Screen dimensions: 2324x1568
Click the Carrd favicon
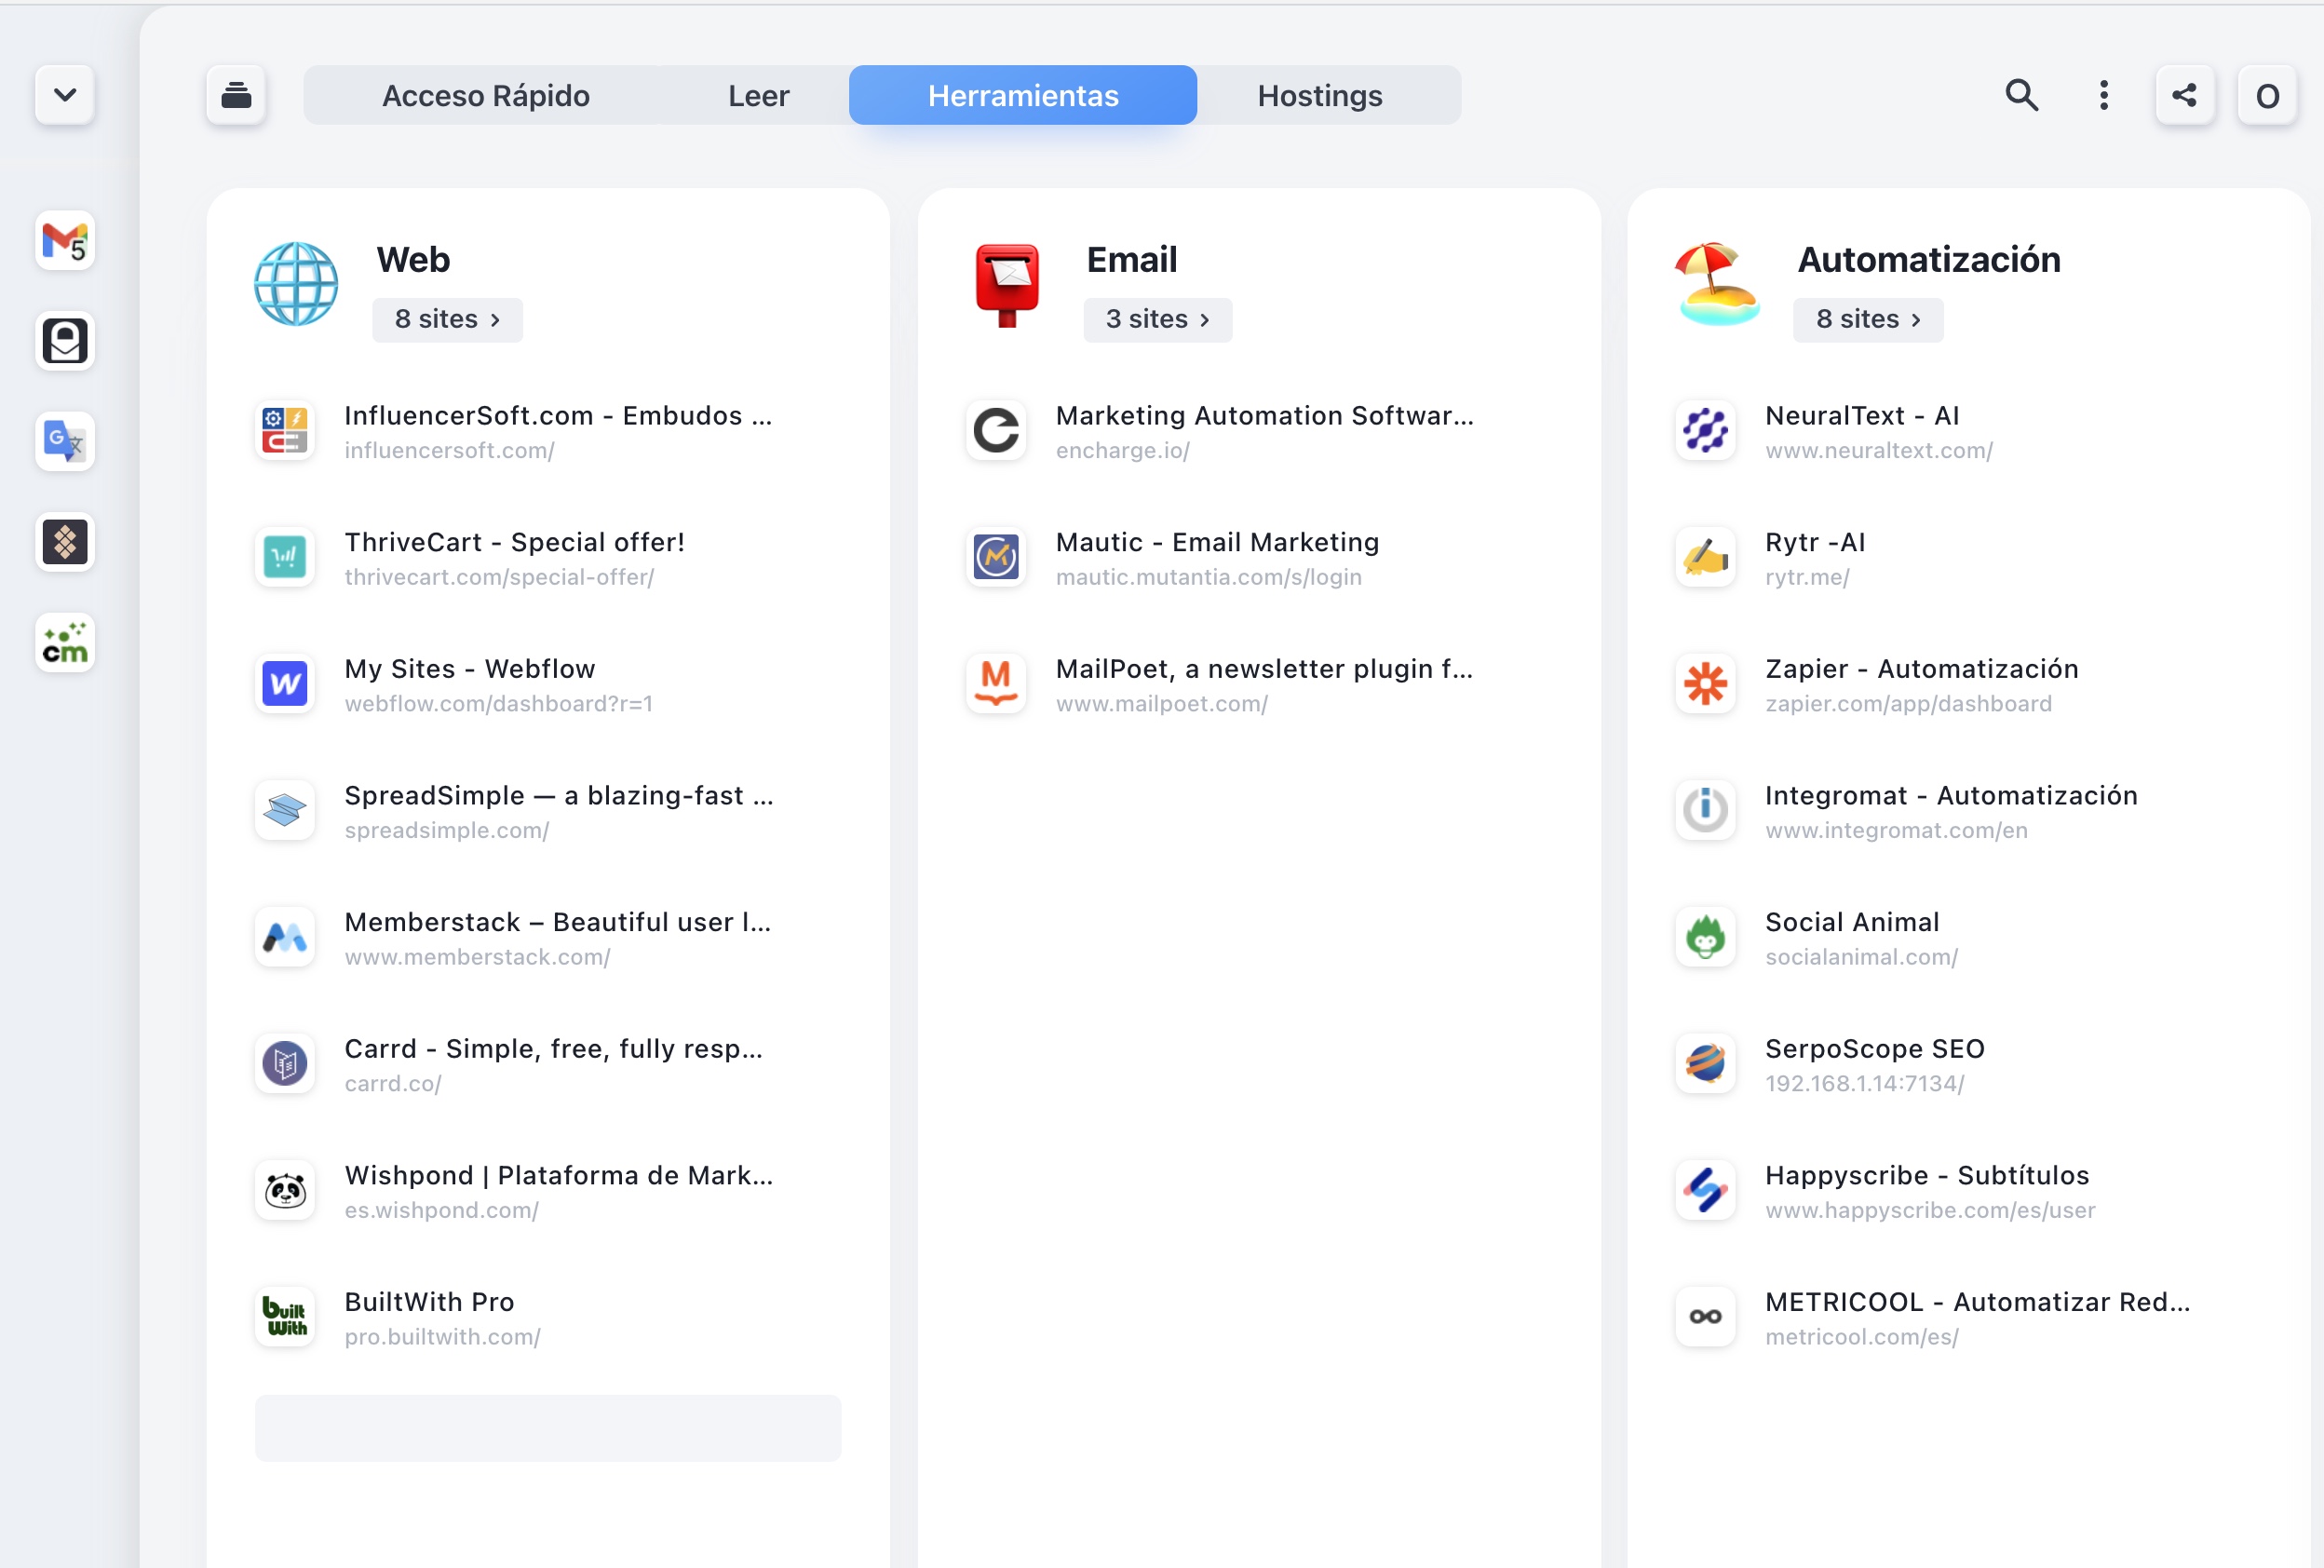[285, 1063]
